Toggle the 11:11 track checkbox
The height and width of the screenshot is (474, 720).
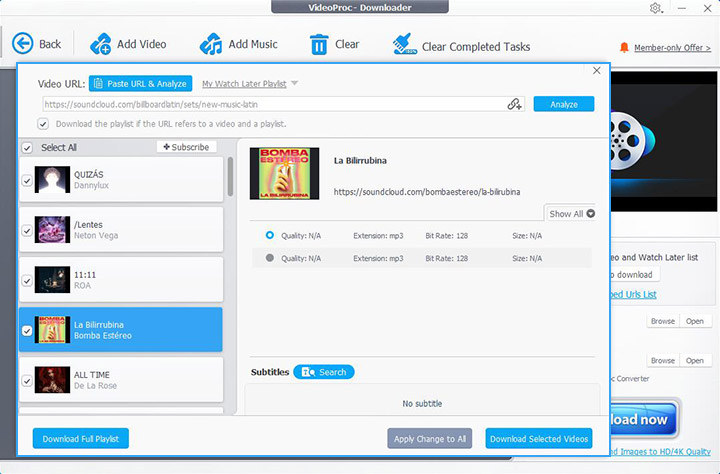coord(27,281)
